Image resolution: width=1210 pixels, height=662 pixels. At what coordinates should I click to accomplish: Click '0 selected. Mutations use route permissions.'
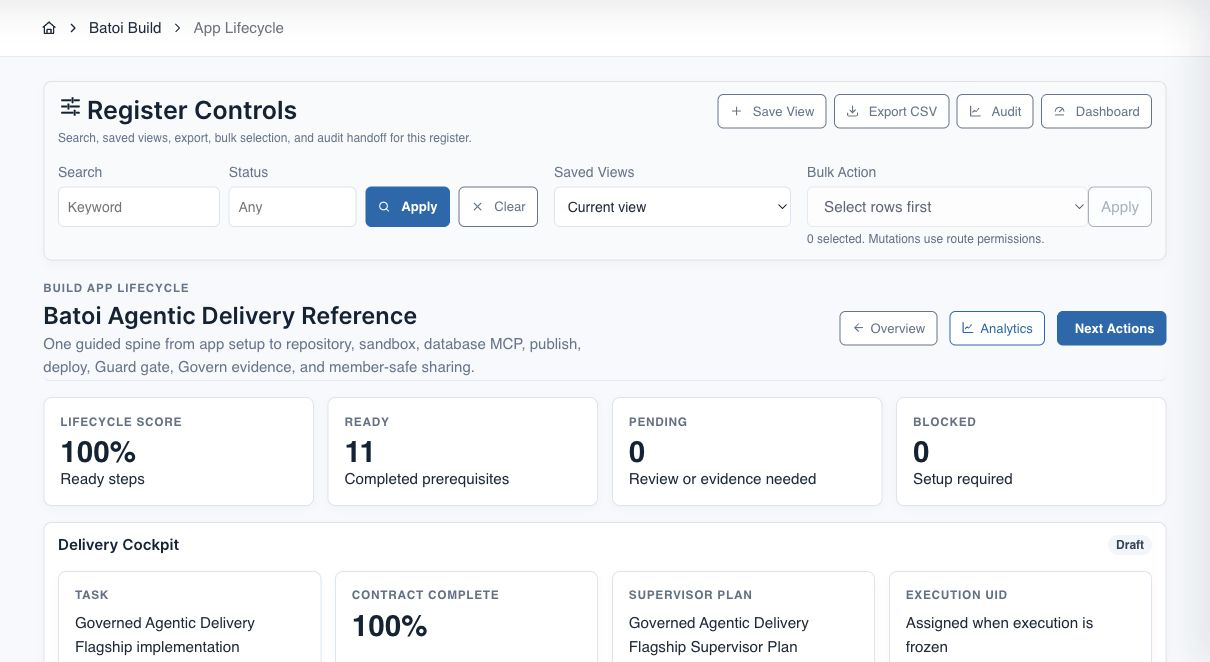925,239
